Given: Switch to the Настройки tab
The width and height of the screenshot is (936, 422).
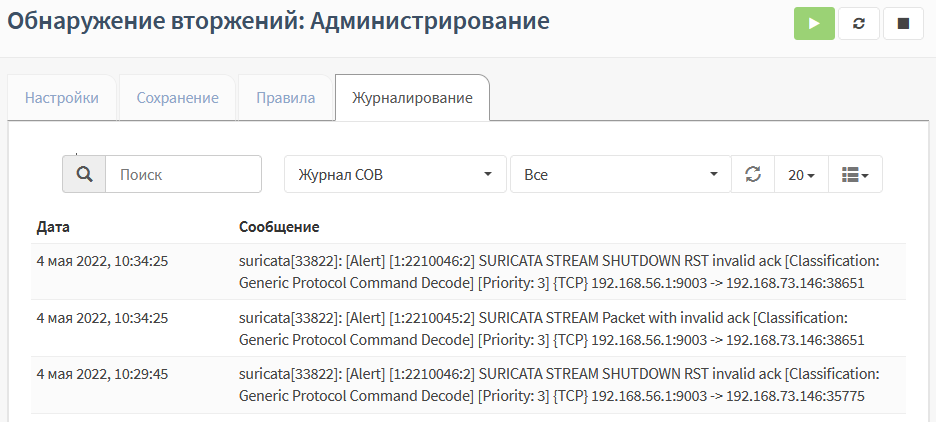Looking at the screenshot, I should click(x=62, y=98).
